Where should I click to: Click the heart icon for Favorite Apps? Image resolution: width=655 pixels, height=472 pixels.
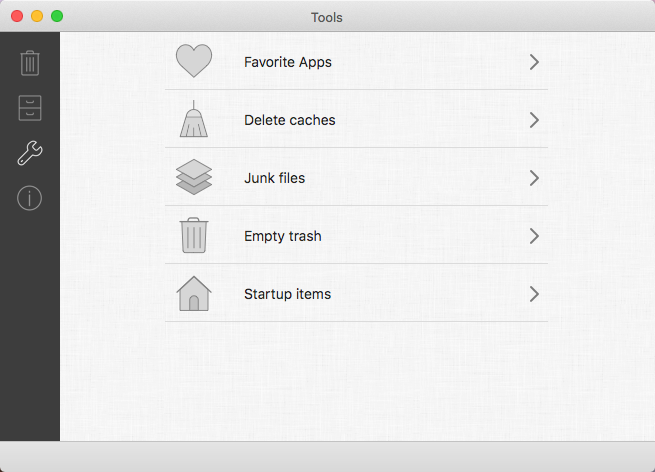tap(194, 61)
